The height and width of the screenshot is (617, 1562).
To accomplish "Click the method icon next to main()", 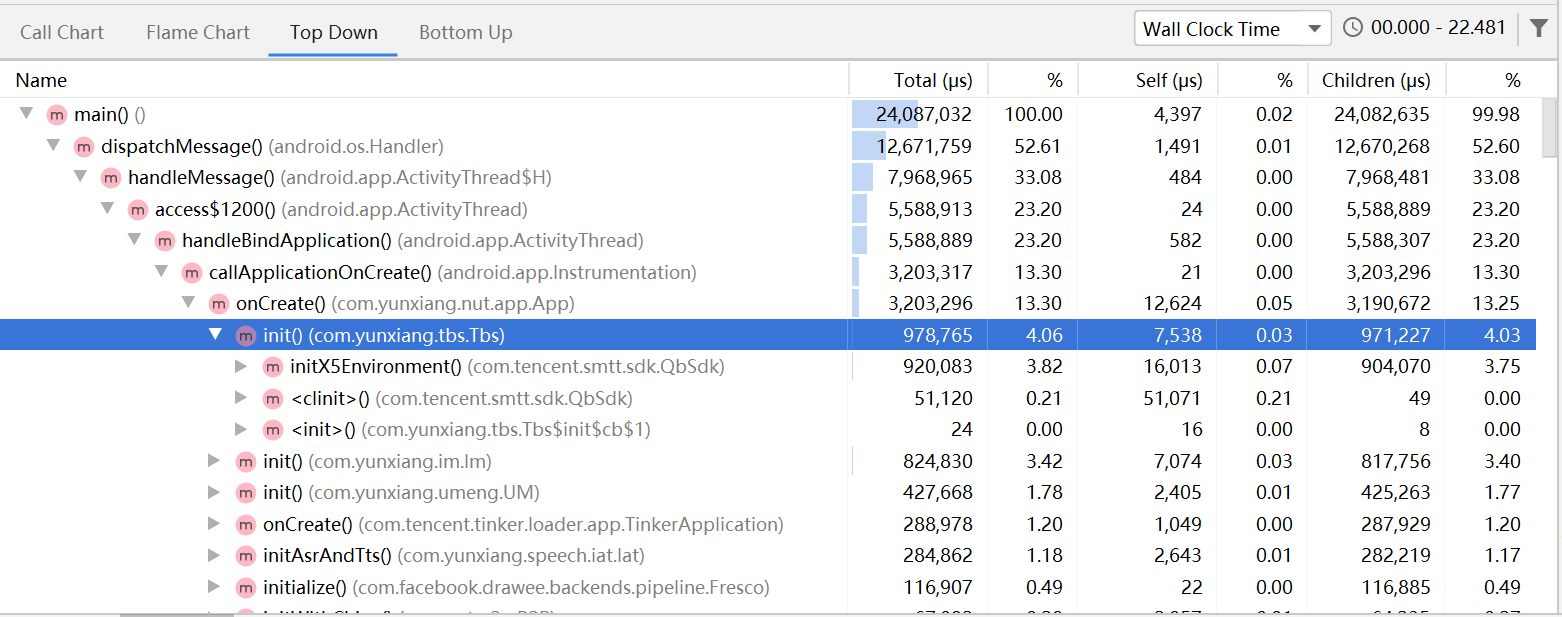I will tap(57, 115).
